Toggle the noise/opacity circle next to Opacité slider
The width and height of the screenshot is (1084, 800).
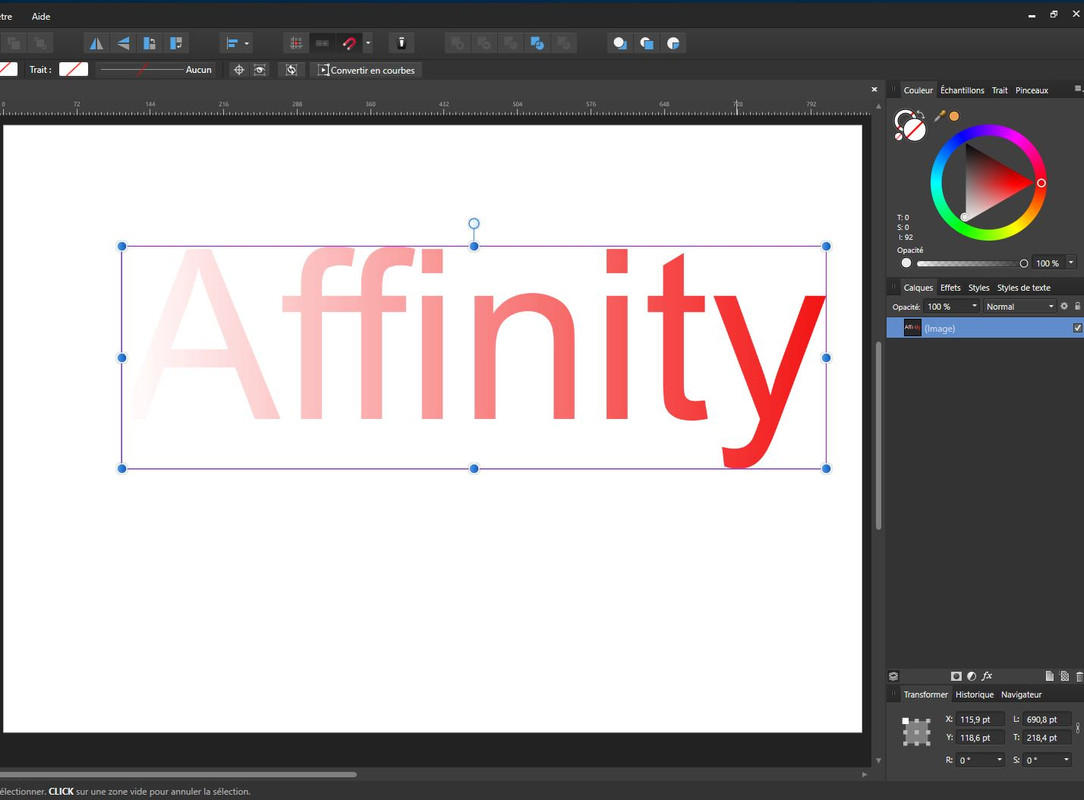906,263
